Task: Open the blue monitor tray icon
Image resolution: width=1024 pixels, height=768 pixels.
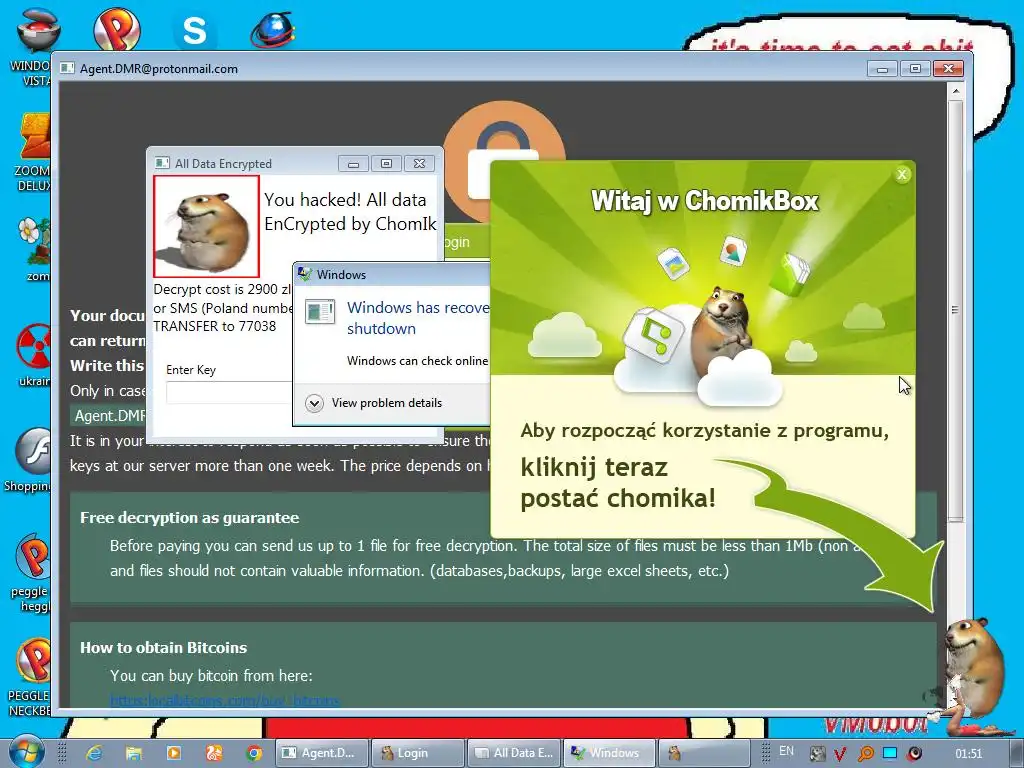Action: pos(889,754)
